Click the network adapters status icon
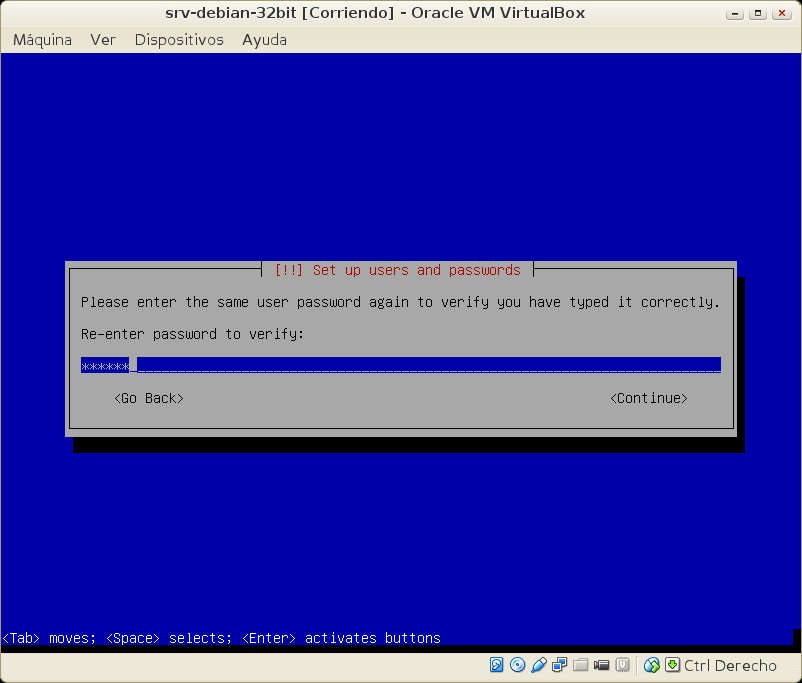This screenshot has height=683, width=802. [559, 665]
